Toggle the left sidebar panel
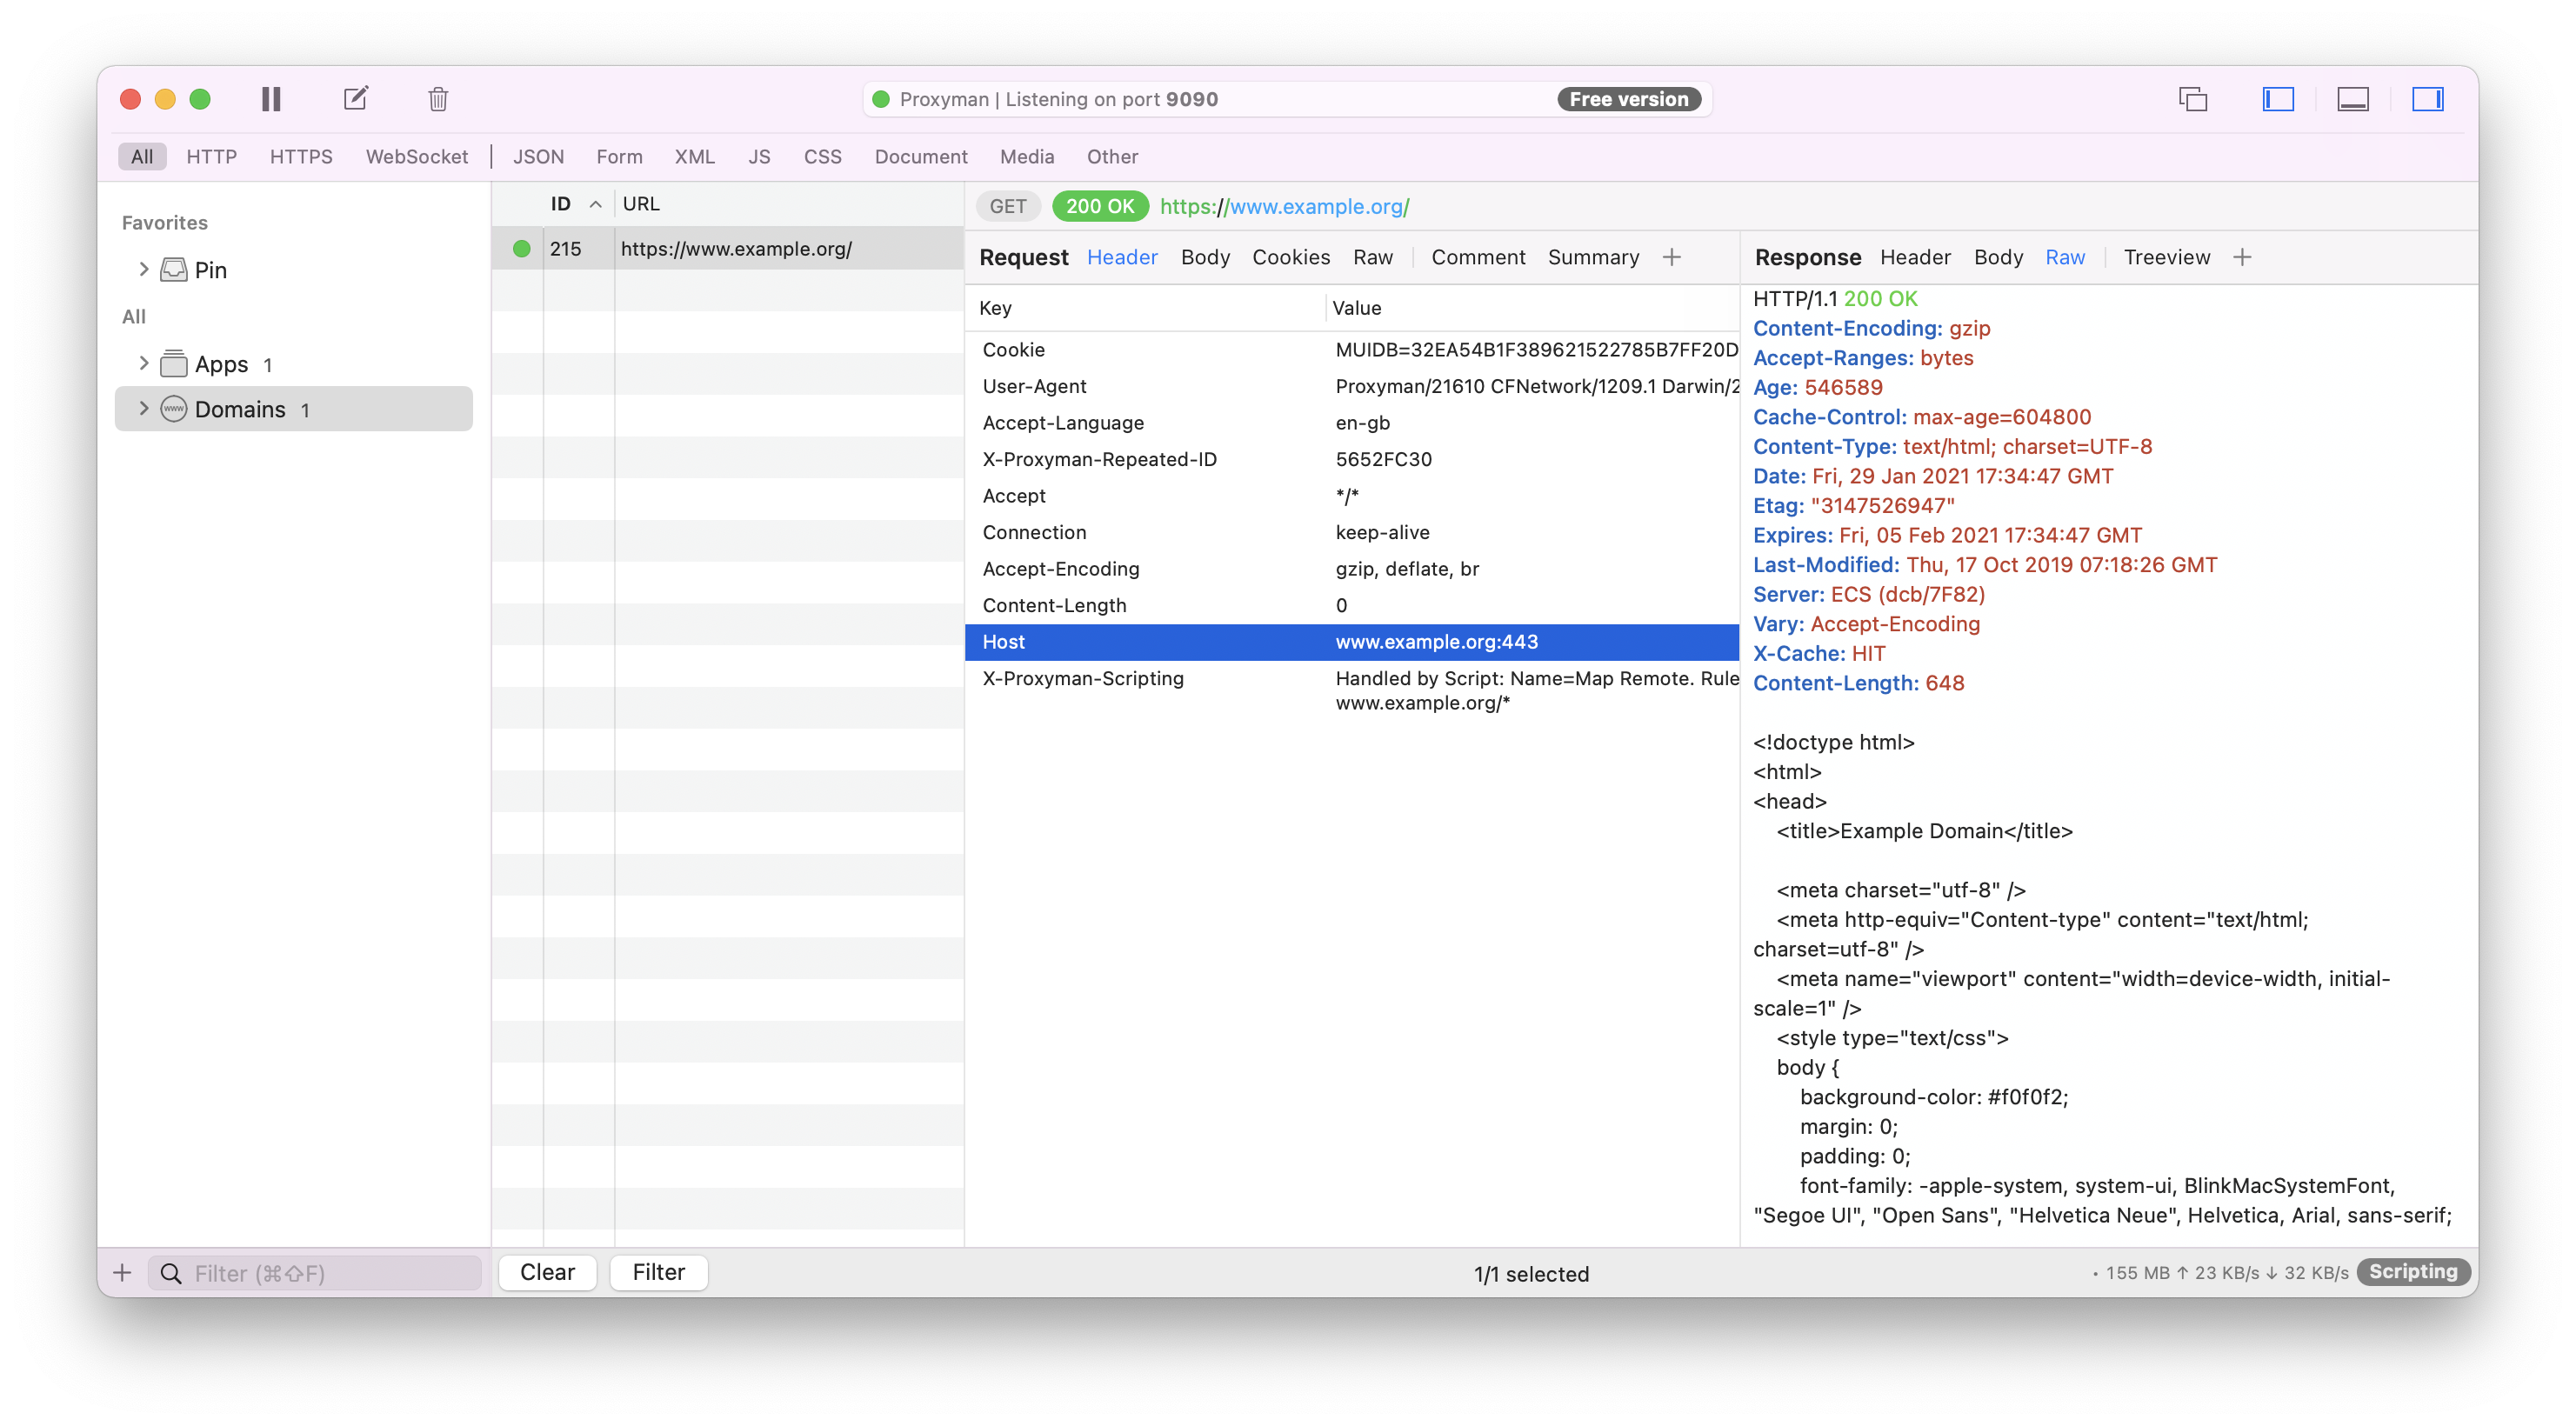2576x1426 pixels. pos(2277,99)
